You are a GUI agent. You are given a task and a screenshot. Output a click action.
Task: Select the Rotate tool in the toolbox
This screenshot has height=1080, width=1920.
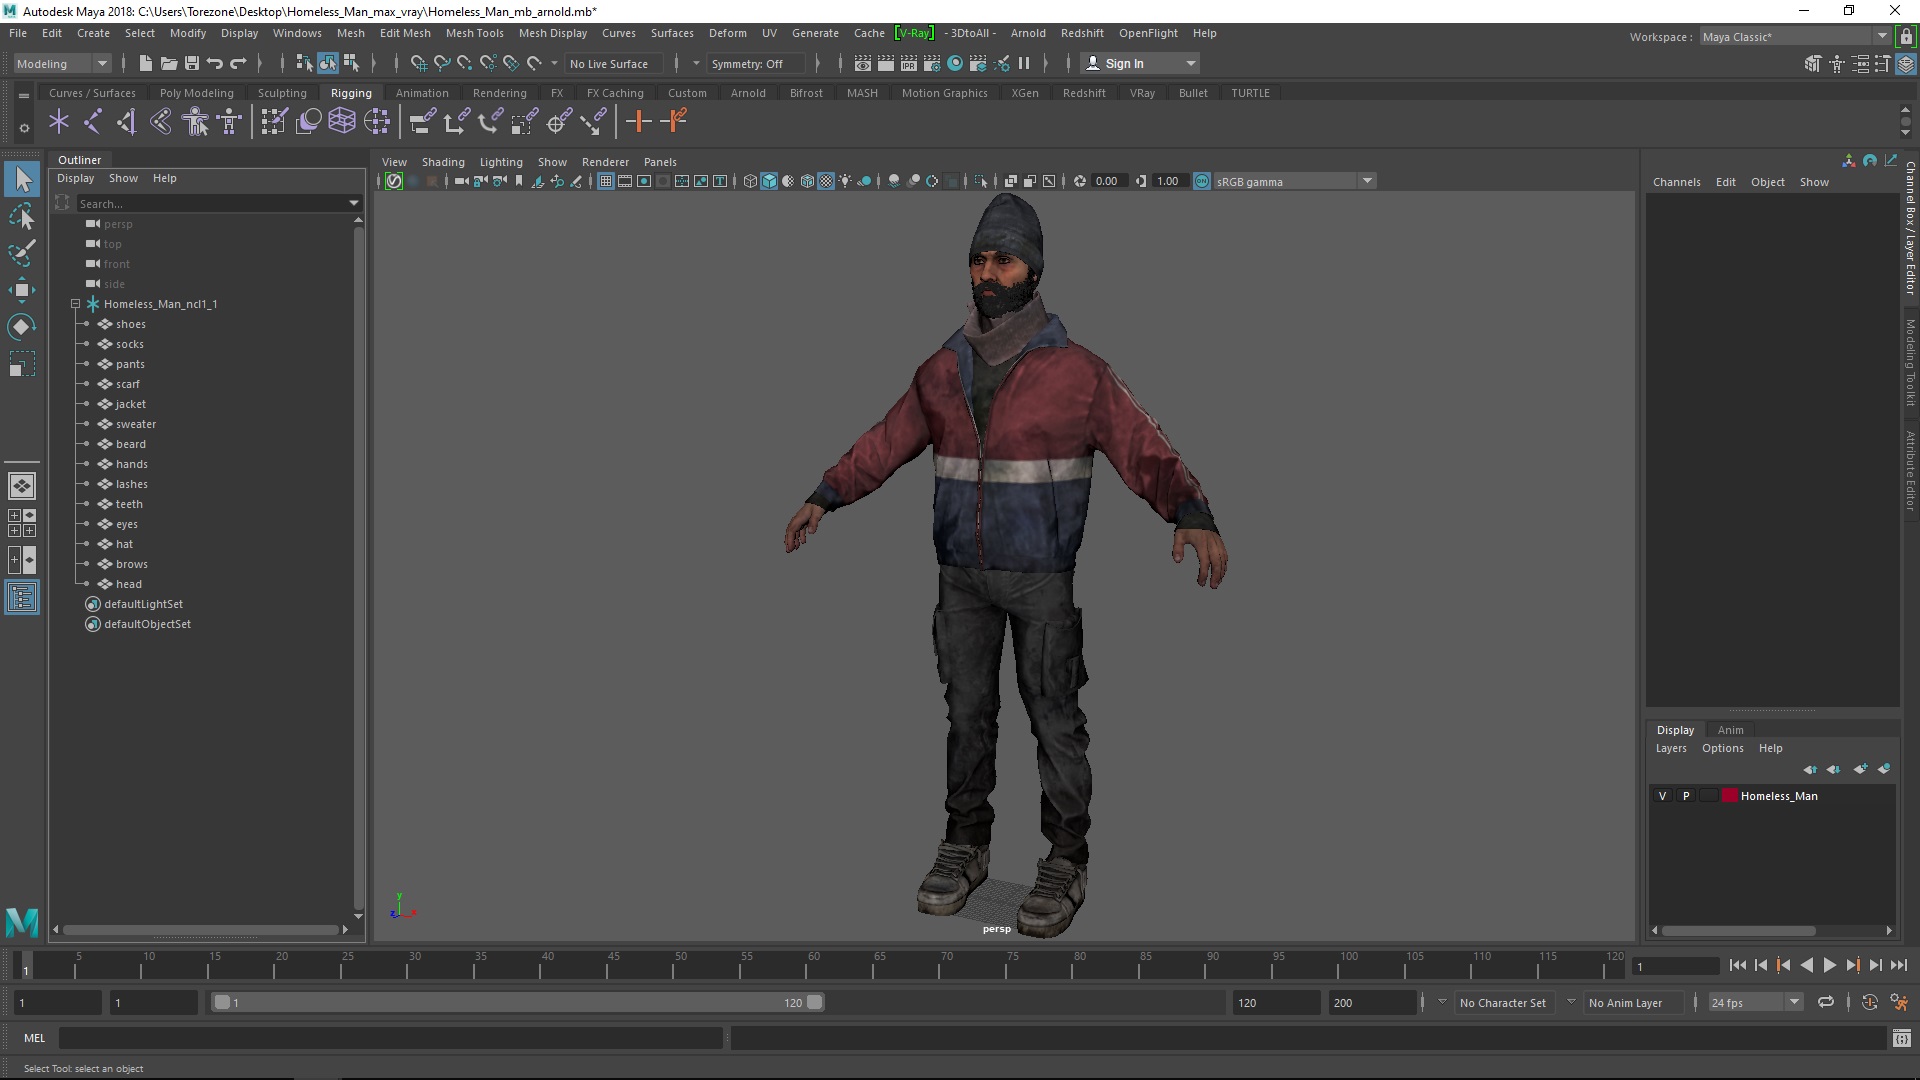pos(22,327)
